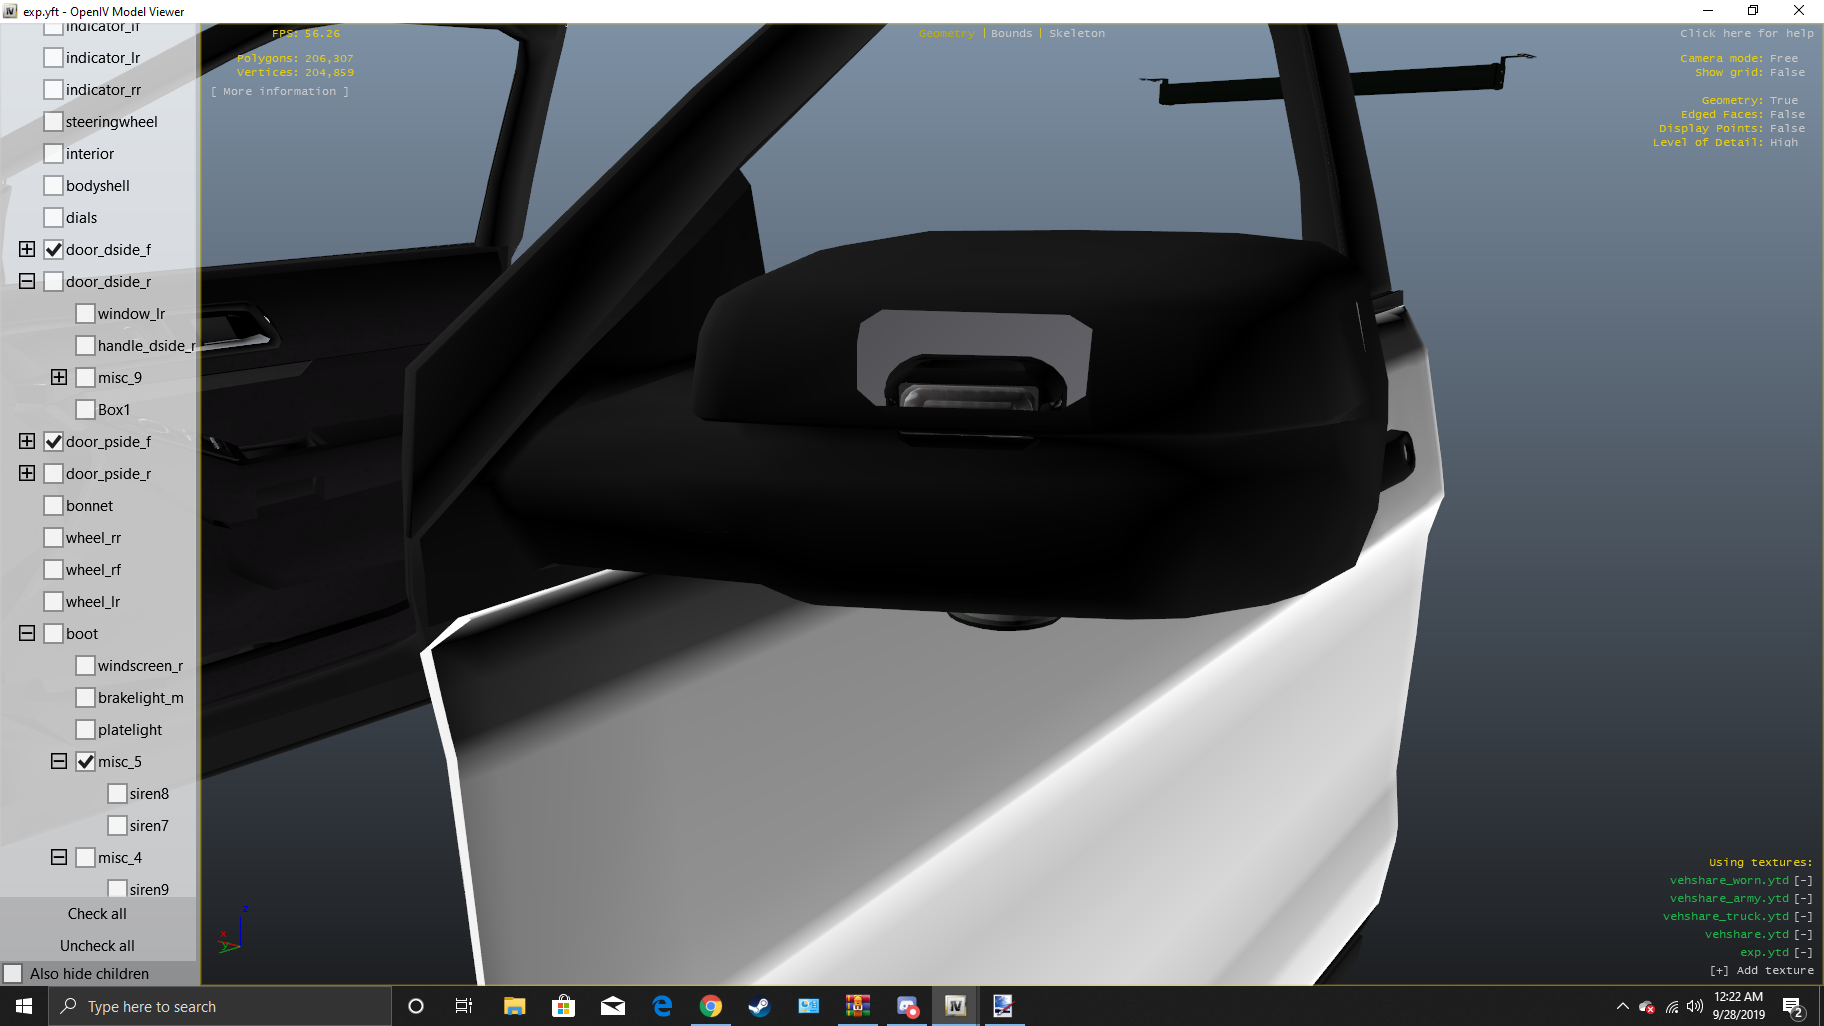This screenshot has height=1026, width=1824.
Task: Collapse the misc_4 tree node
Action: [59, 857]
